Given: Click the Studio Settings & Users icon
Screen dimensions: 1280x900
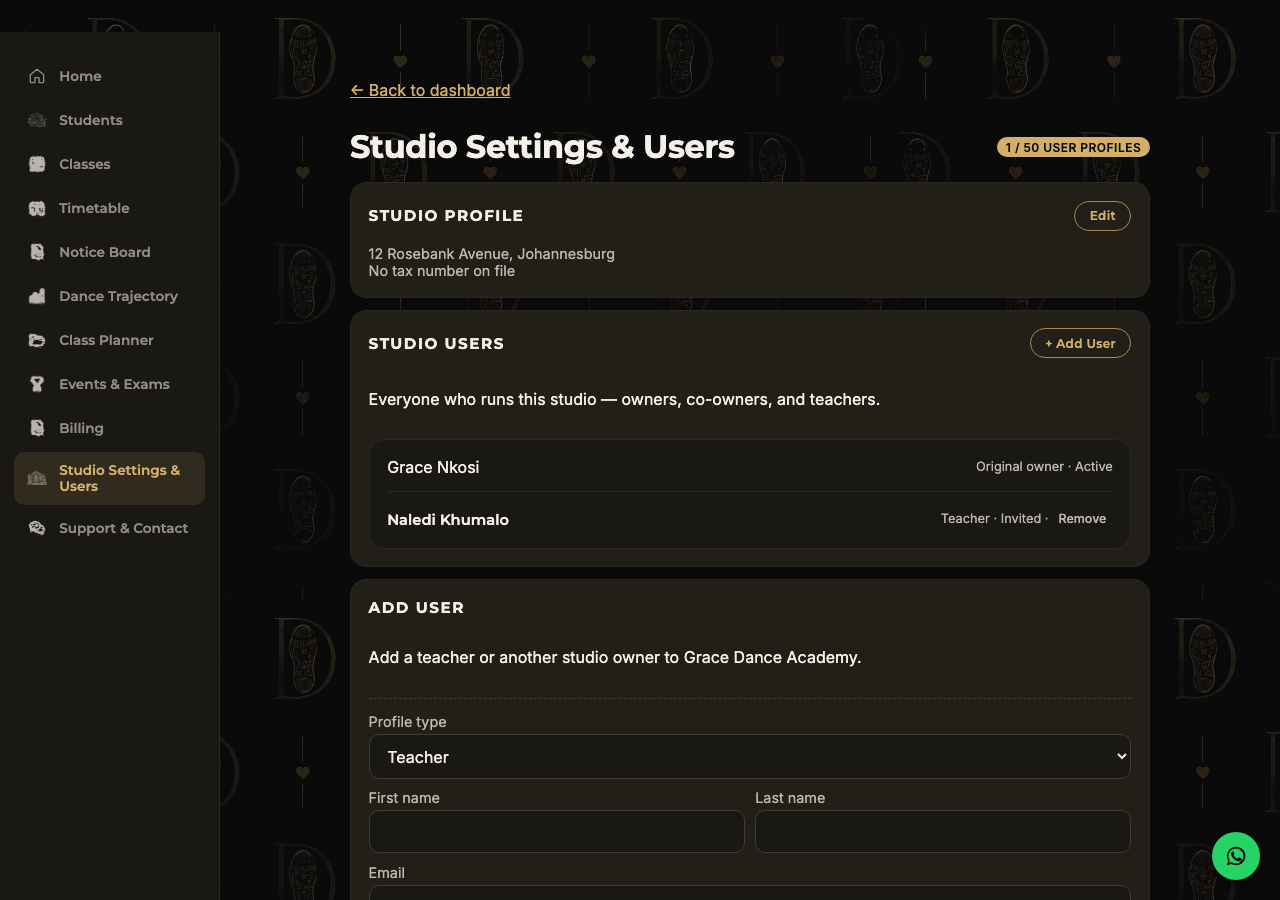Looking at the screenshot, I should click(37, 478).
